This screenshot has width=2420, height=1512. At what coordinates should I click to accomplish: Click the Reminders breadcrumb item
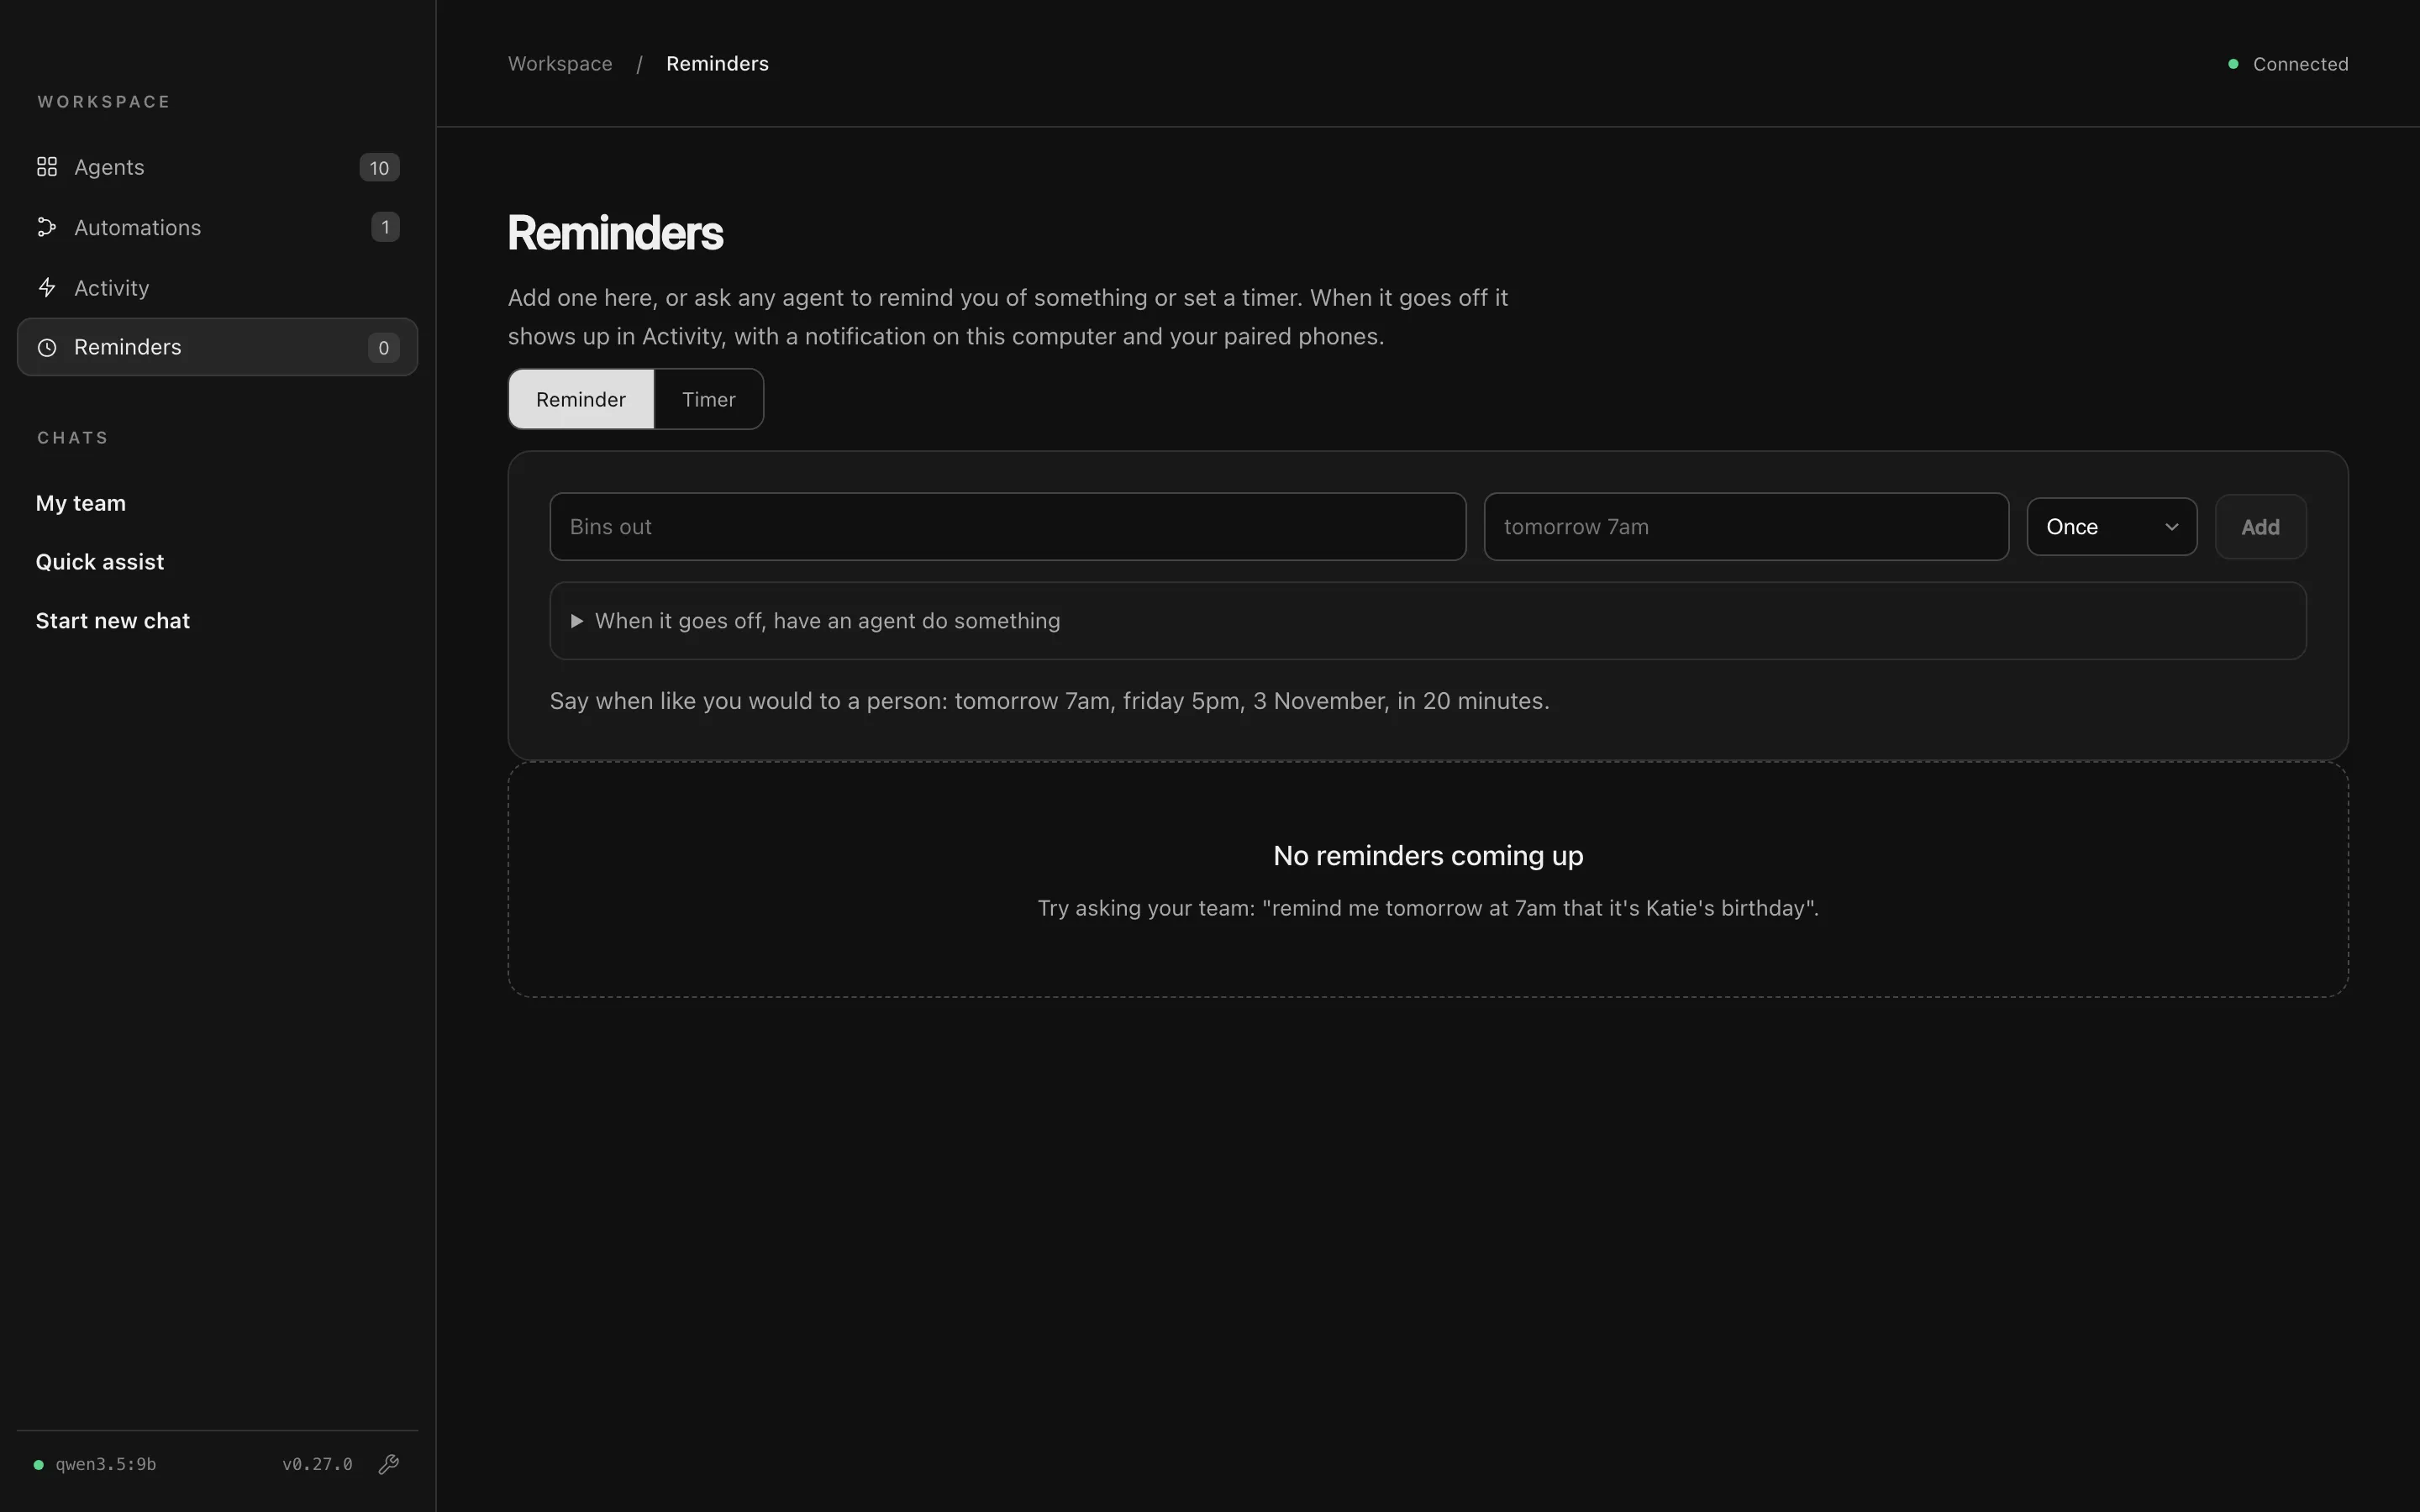point(717,64)
